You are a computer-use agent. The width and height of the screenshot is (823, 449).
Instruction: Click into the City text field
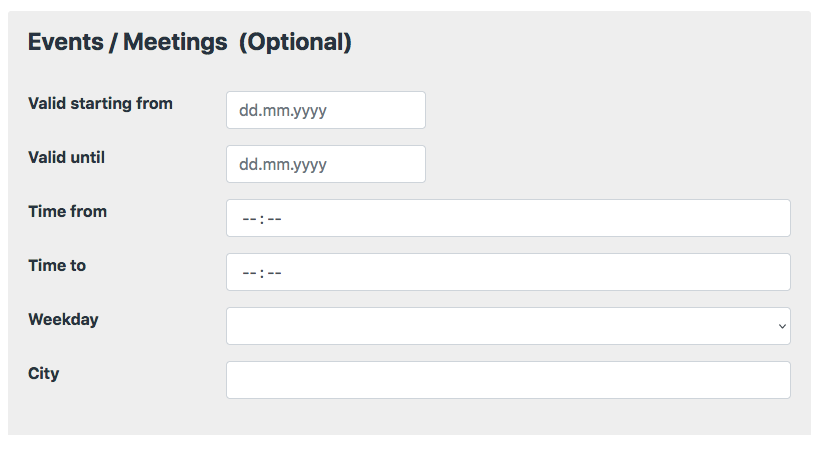click(508, 380)
